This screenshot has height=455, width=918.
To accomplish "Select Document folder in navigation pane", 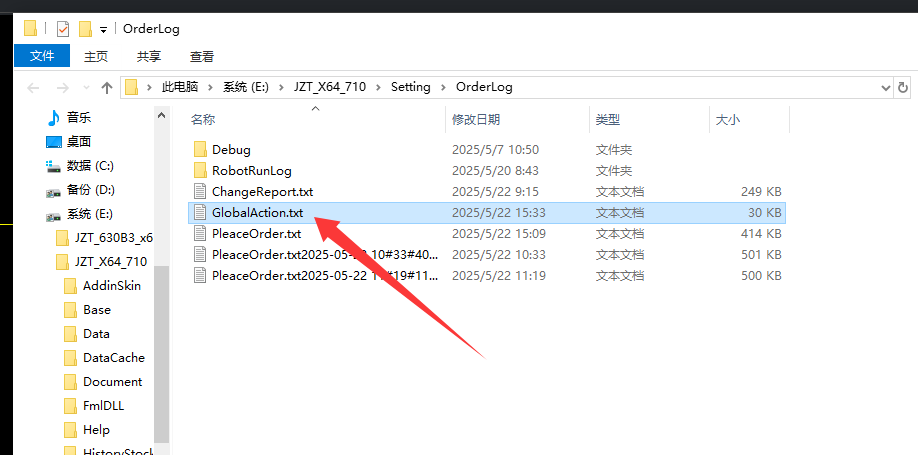I will pos(112,382).
